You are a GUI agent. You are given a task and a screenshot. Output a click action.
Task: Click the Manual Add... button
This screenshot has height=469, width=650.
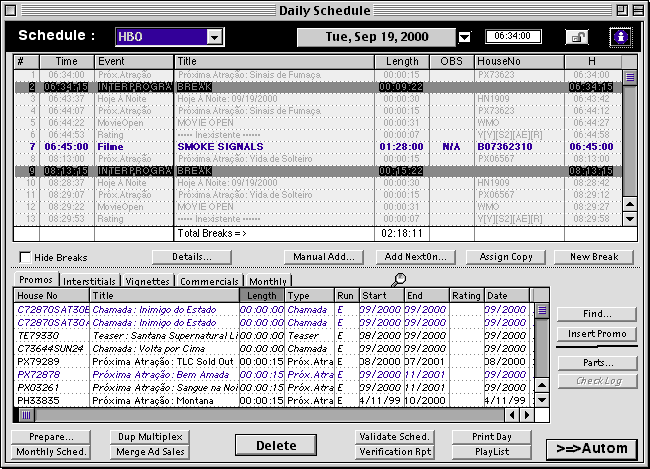[x=324, y=257]
